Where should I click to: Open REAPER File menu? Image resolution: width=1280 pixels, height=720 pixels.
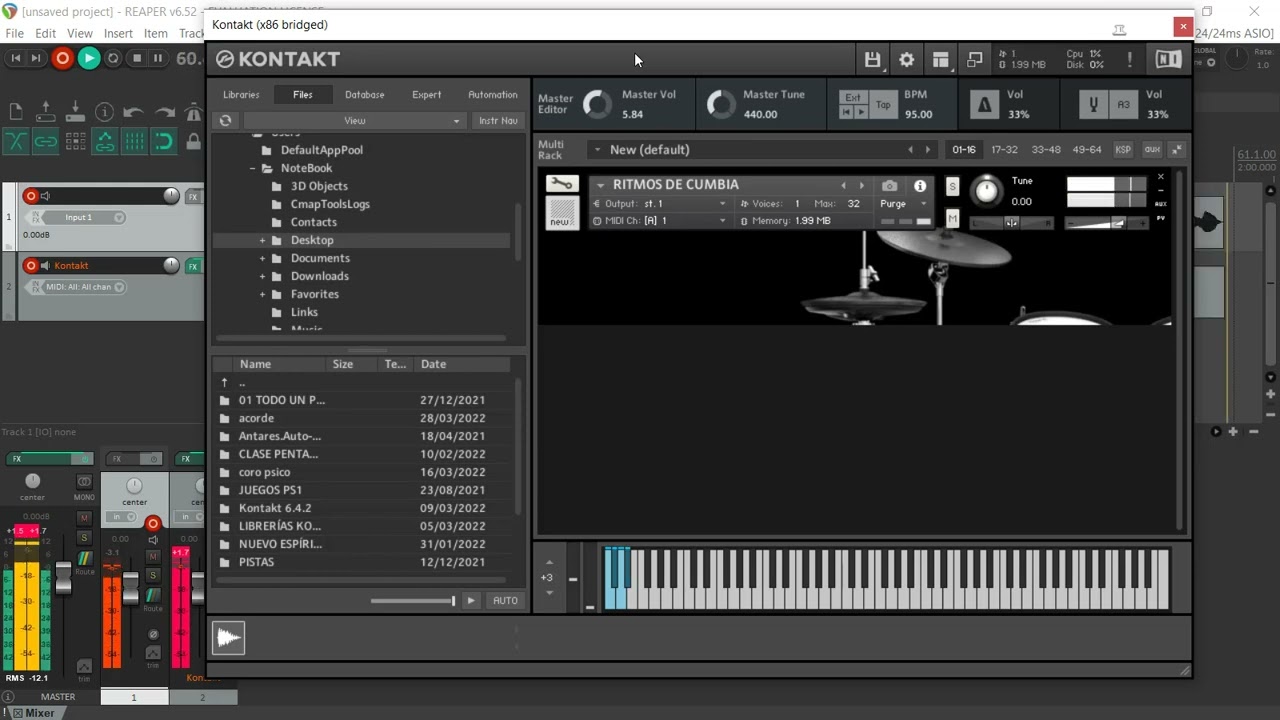point(14,33)
